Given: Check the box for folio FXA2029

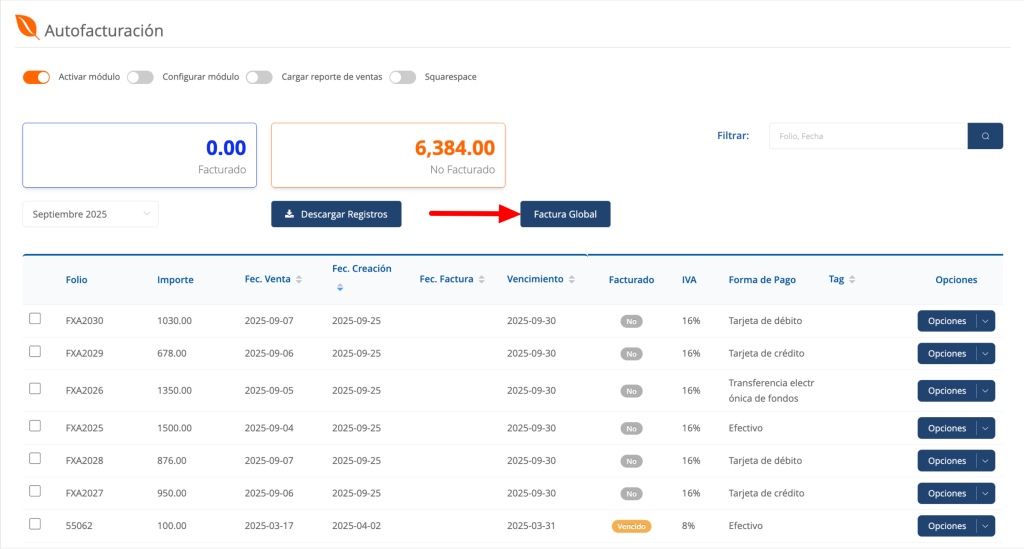Looking at the screenshot, I should click(35, 351).
